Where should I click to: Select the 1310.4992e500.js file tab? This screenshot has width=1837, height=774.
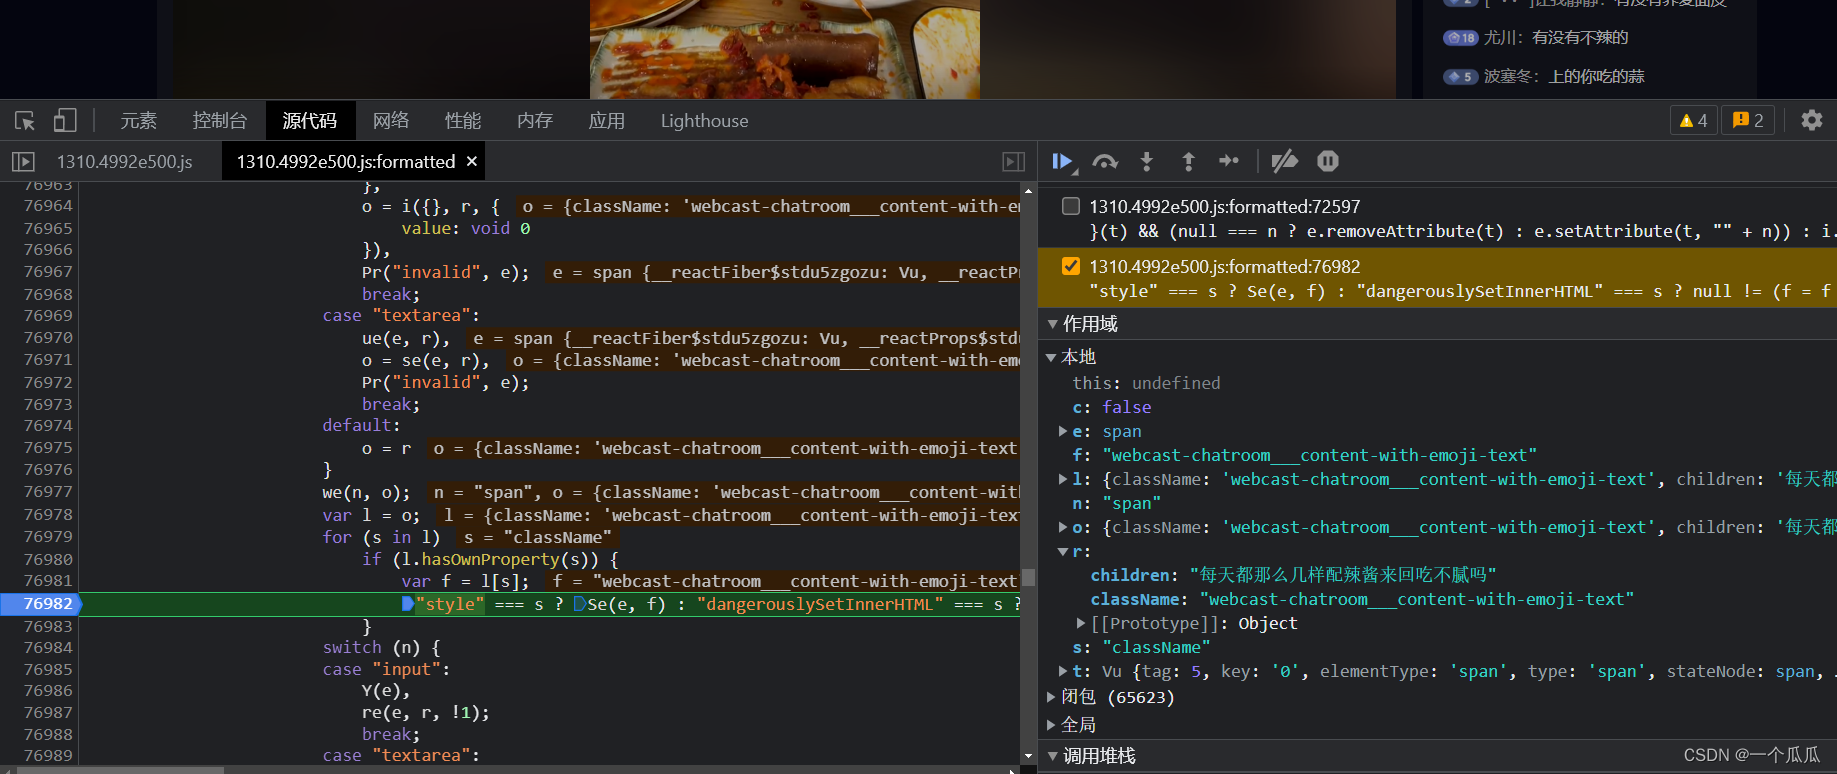tap(124, 161)
